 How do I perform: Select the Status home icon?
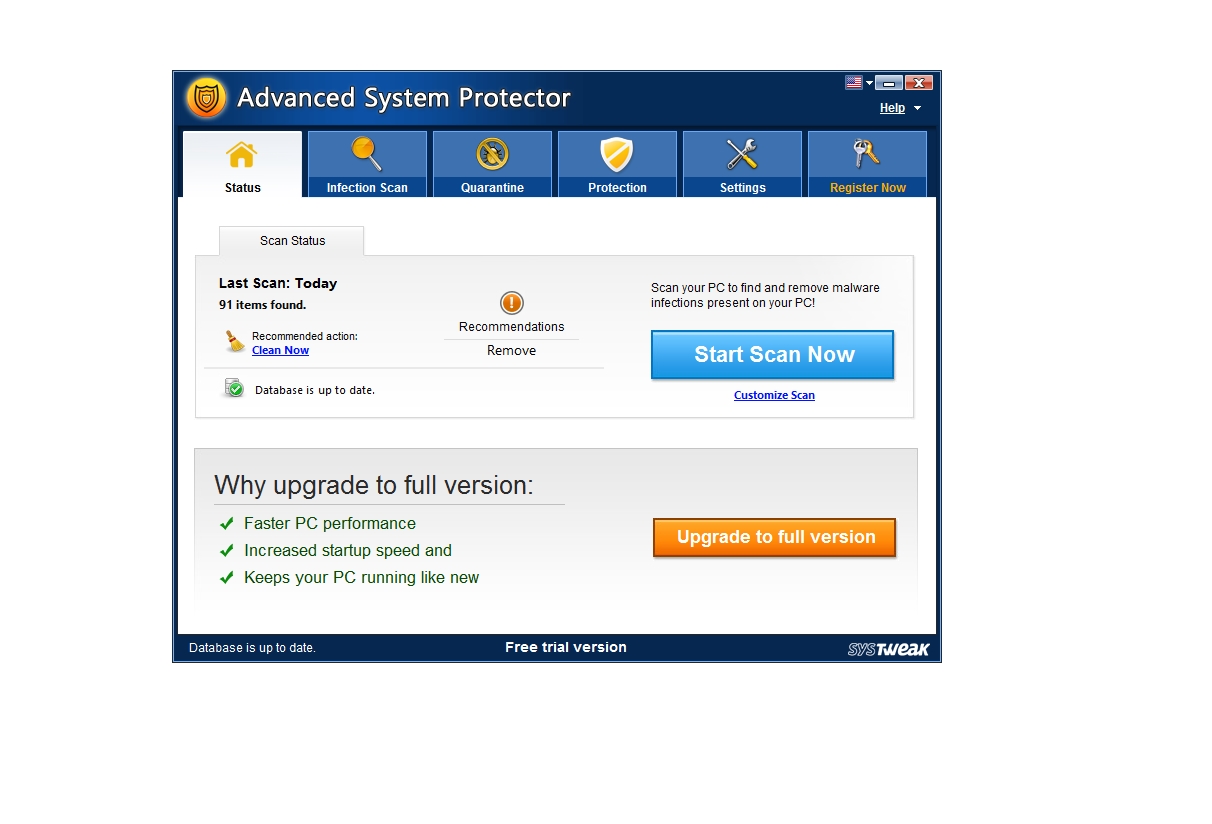coord(242,155)
